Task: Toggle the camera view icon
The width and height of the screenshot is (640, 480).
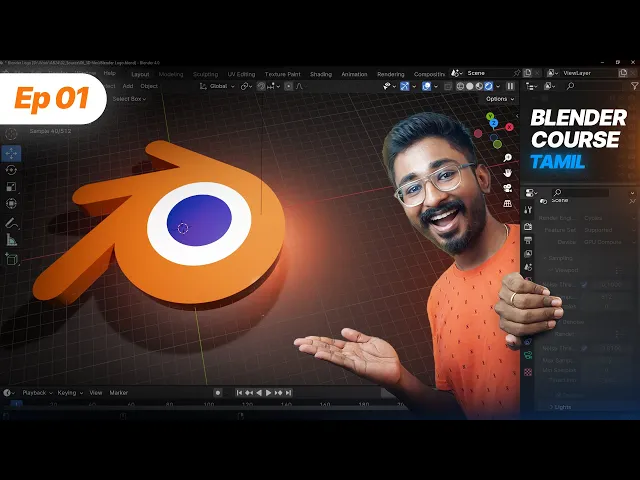Action: [x=507, y=188]
